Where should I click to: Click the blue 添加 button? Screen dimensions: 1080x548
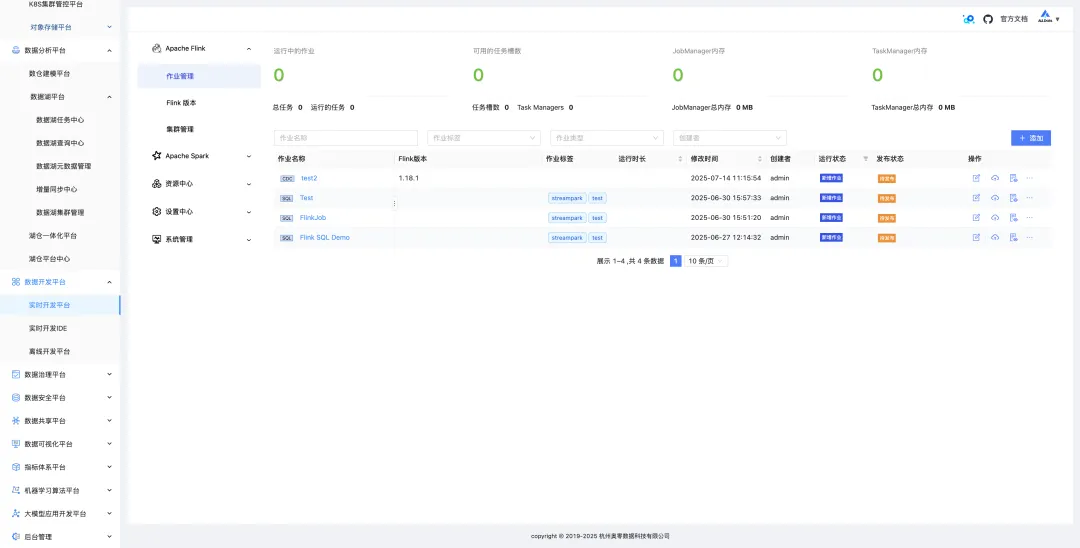[1030, 138]
